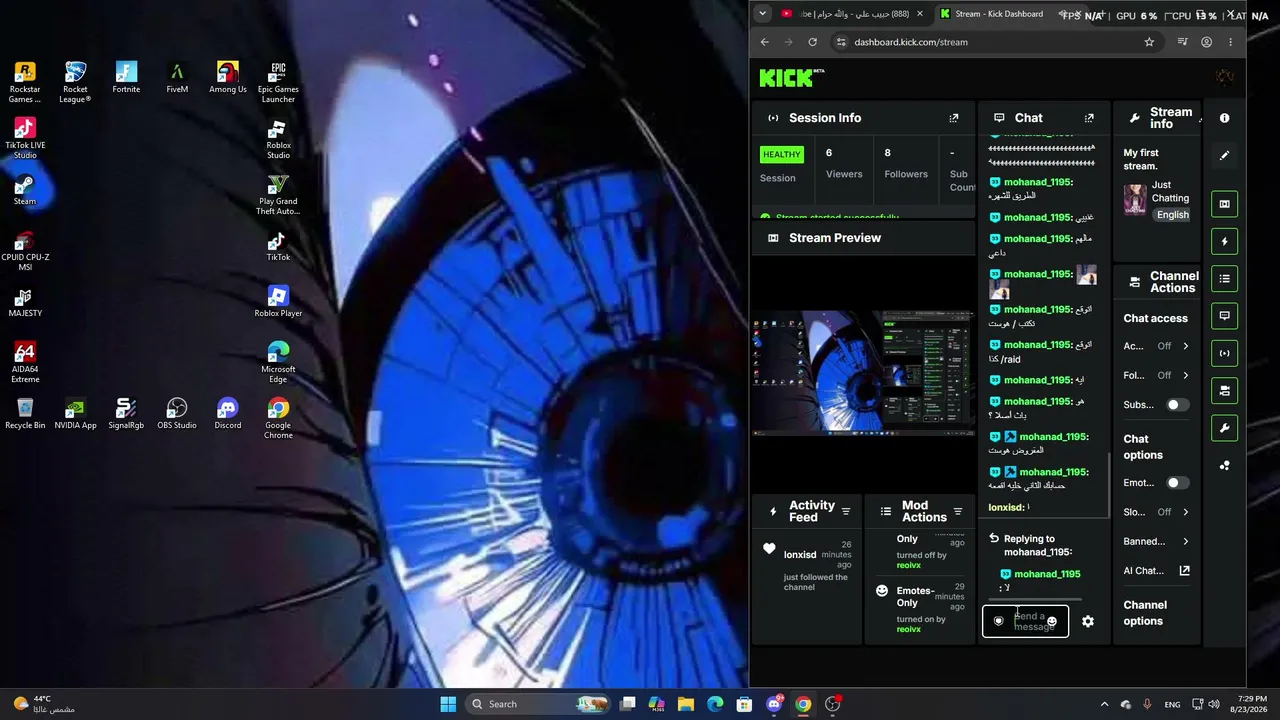
Task: Click the address bar URL
Action: coord(911,42)
